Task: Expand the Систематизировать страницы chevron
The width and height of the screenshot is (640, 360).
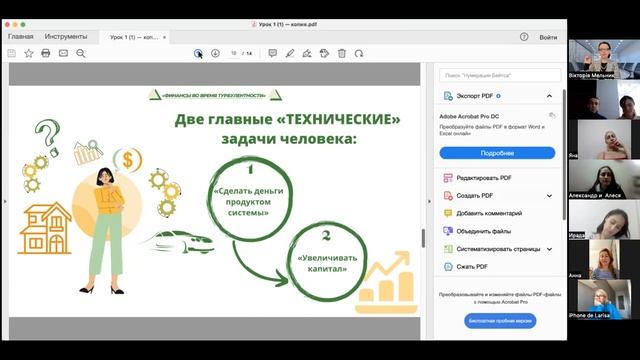Action: tap(549, 249)
